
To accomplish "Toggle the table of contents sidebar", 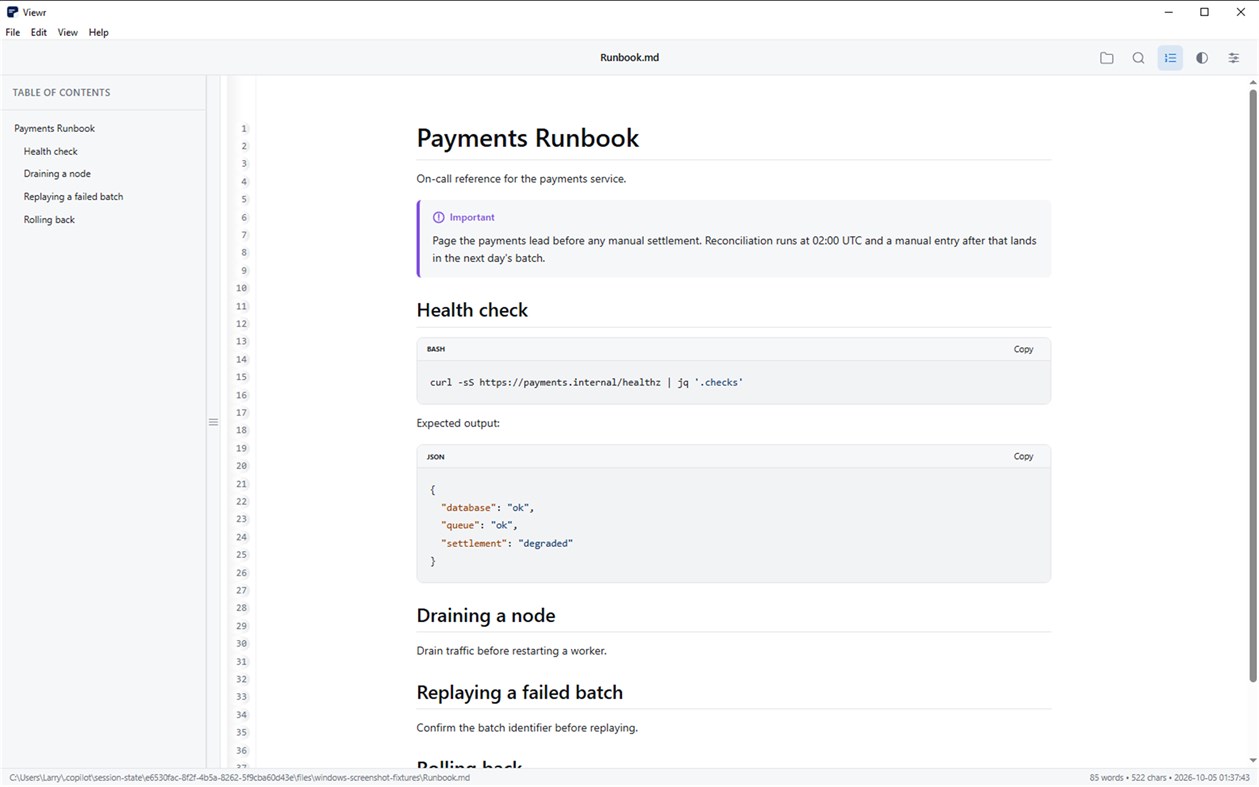I will (x=1170, y=58).
